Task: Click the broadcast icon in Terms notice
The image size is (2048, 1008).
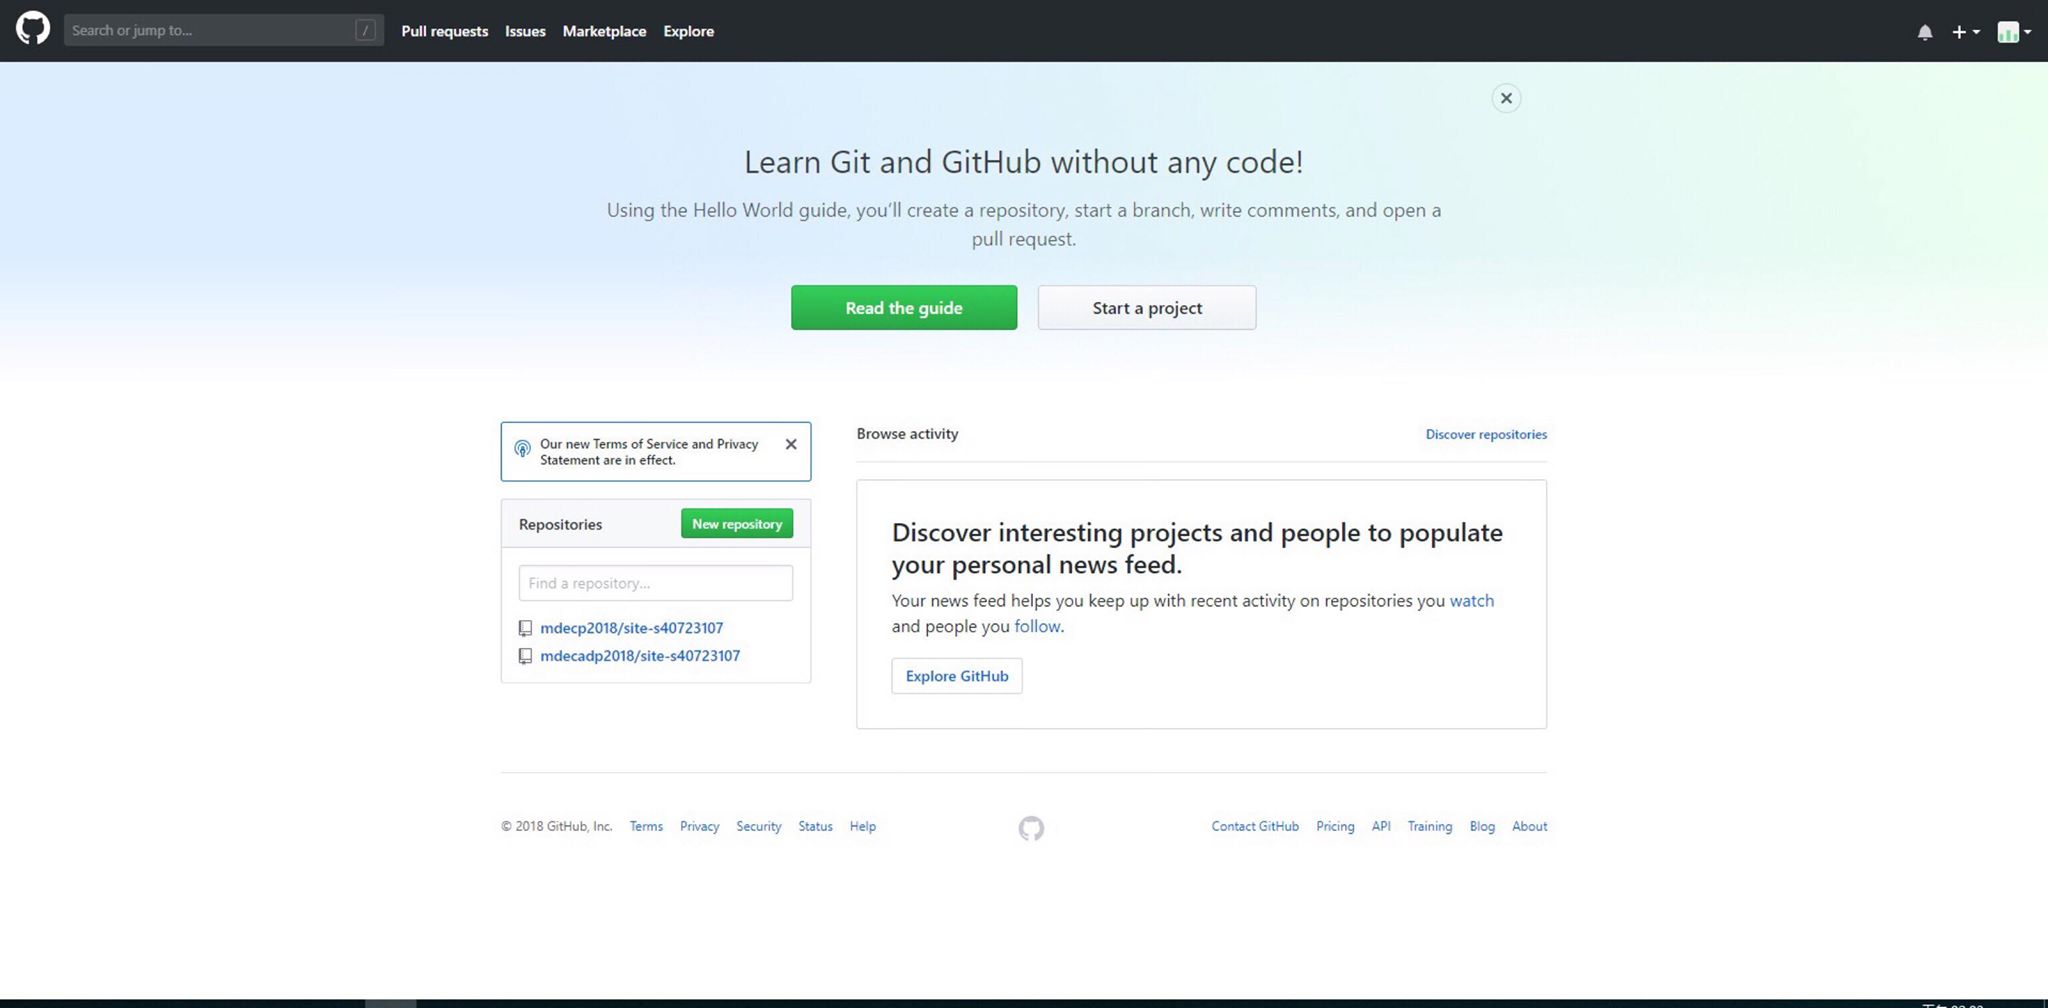Action: 522,449
